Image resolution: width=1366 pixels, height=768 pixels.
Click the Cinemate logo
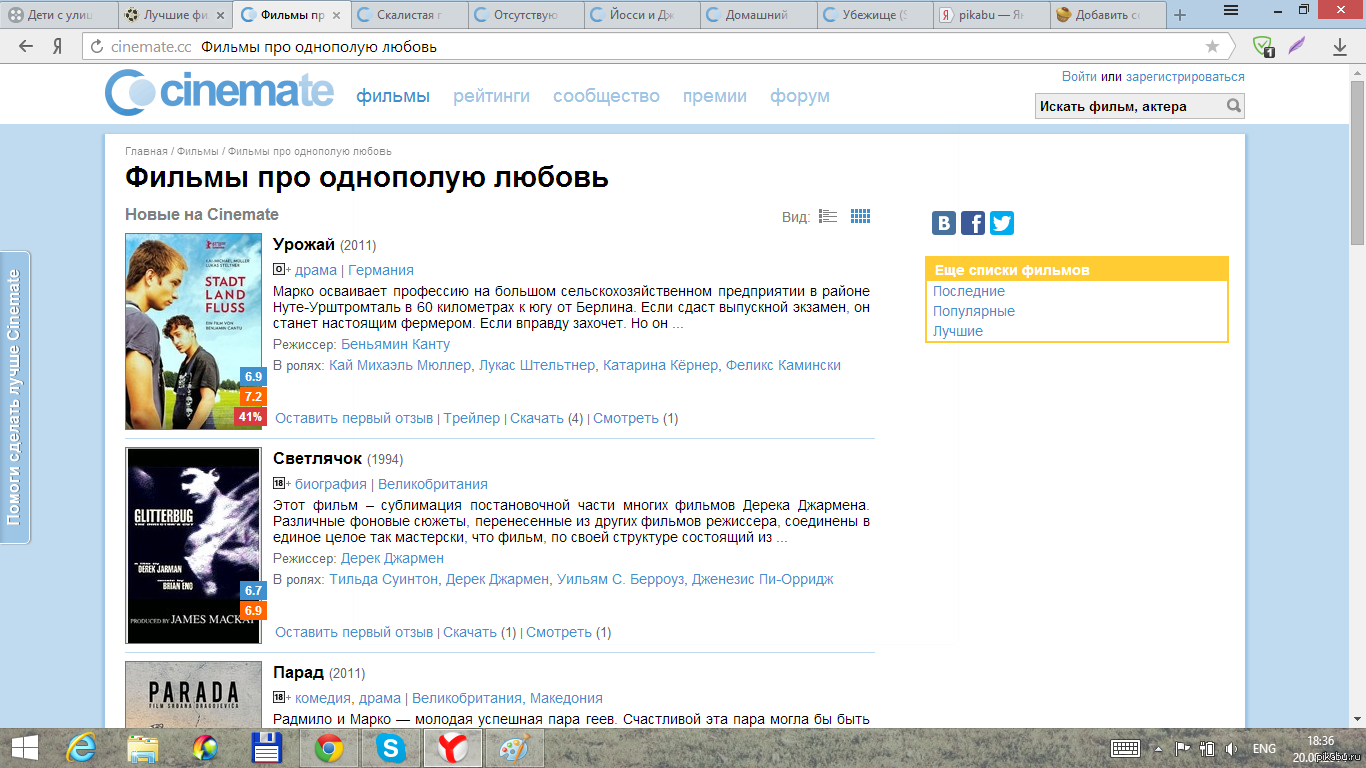pos(219,93)
